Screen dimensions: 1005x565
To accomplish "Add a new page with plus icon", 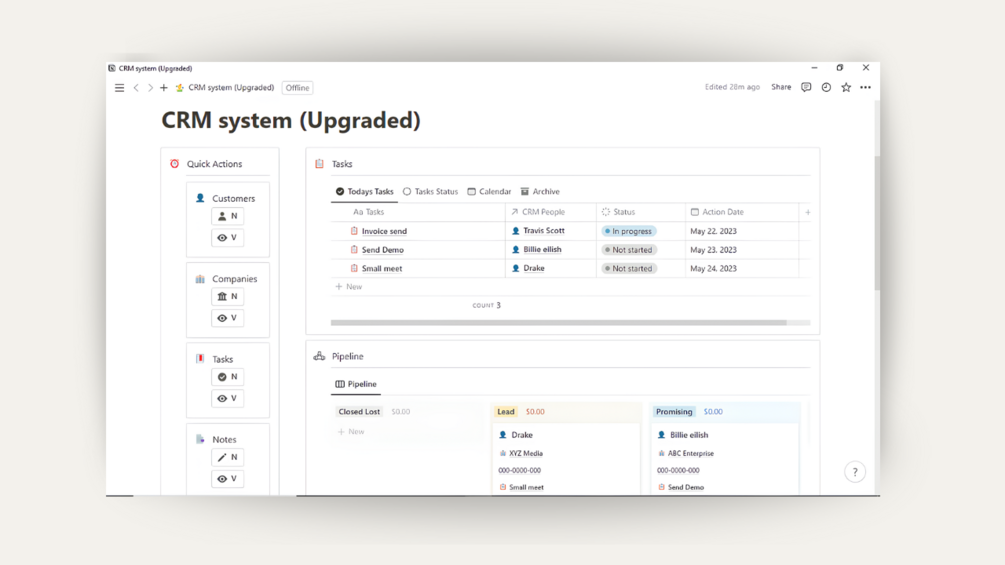I will coord(163,88).
